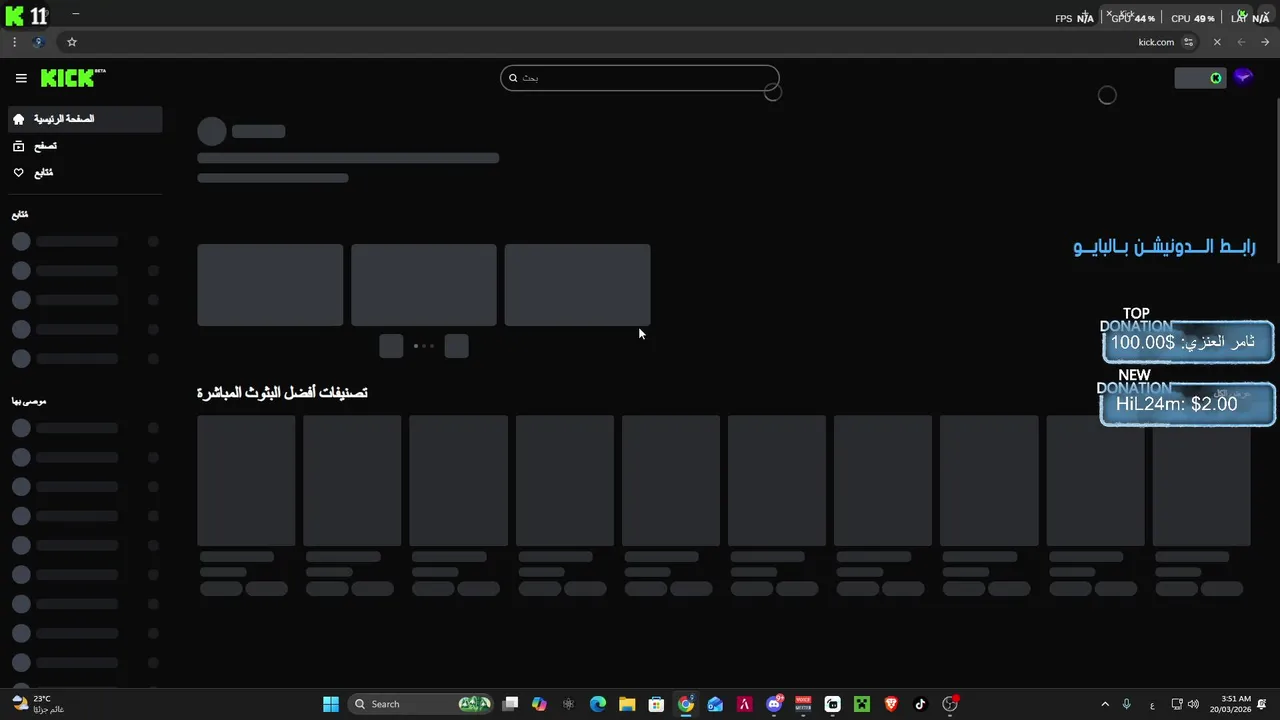
Task: Open Brave browser from the taskbar
Action: point(891,704)
